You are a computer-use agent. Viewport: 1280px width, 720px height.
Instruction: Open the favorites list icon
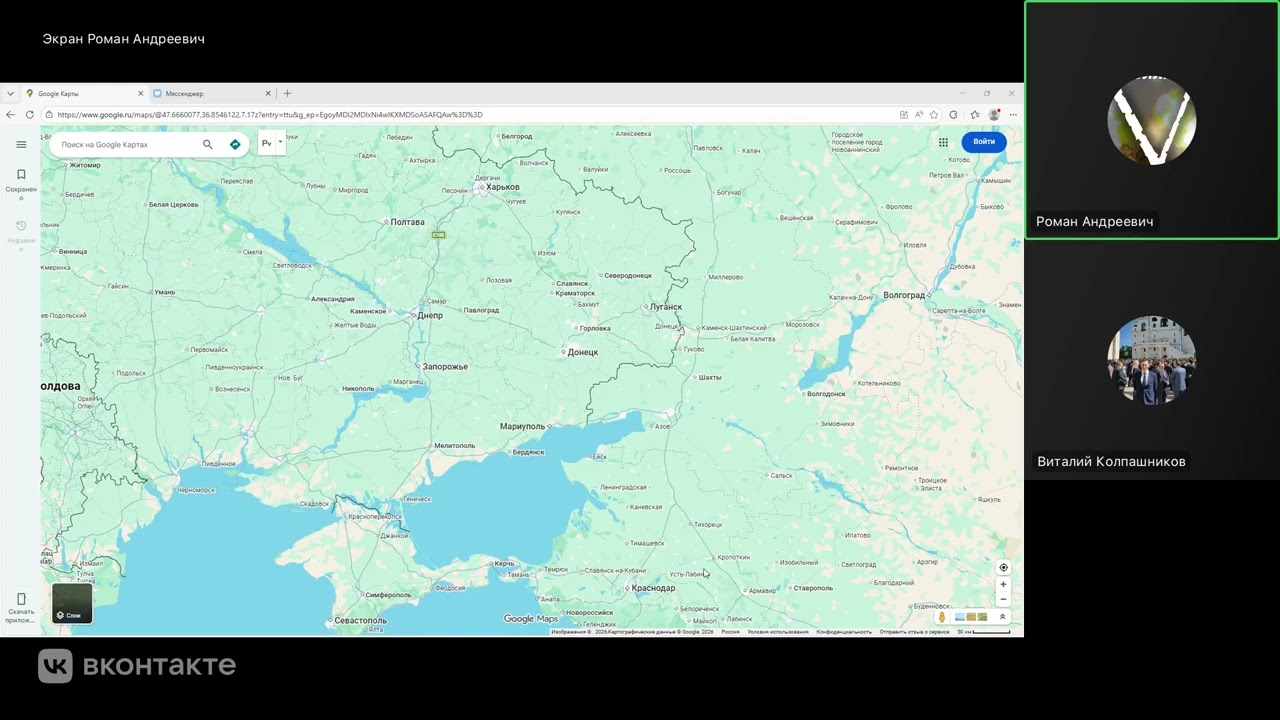click(x=975, y=115)
